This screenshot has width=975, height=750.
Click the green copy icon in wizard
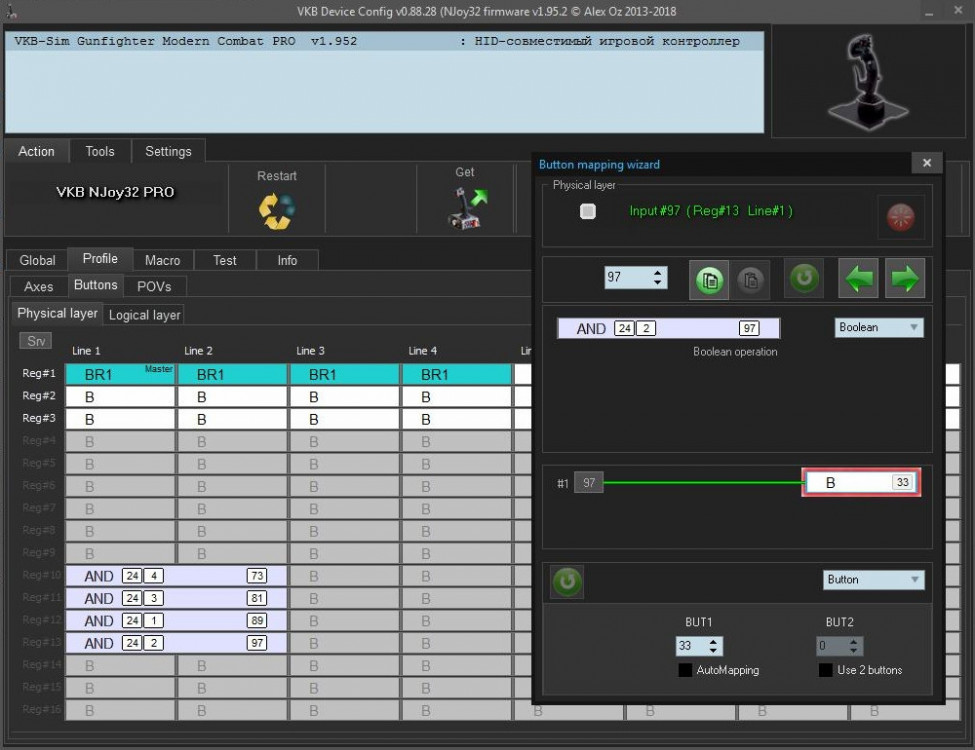pyautogui.click(x=709, y=280)
